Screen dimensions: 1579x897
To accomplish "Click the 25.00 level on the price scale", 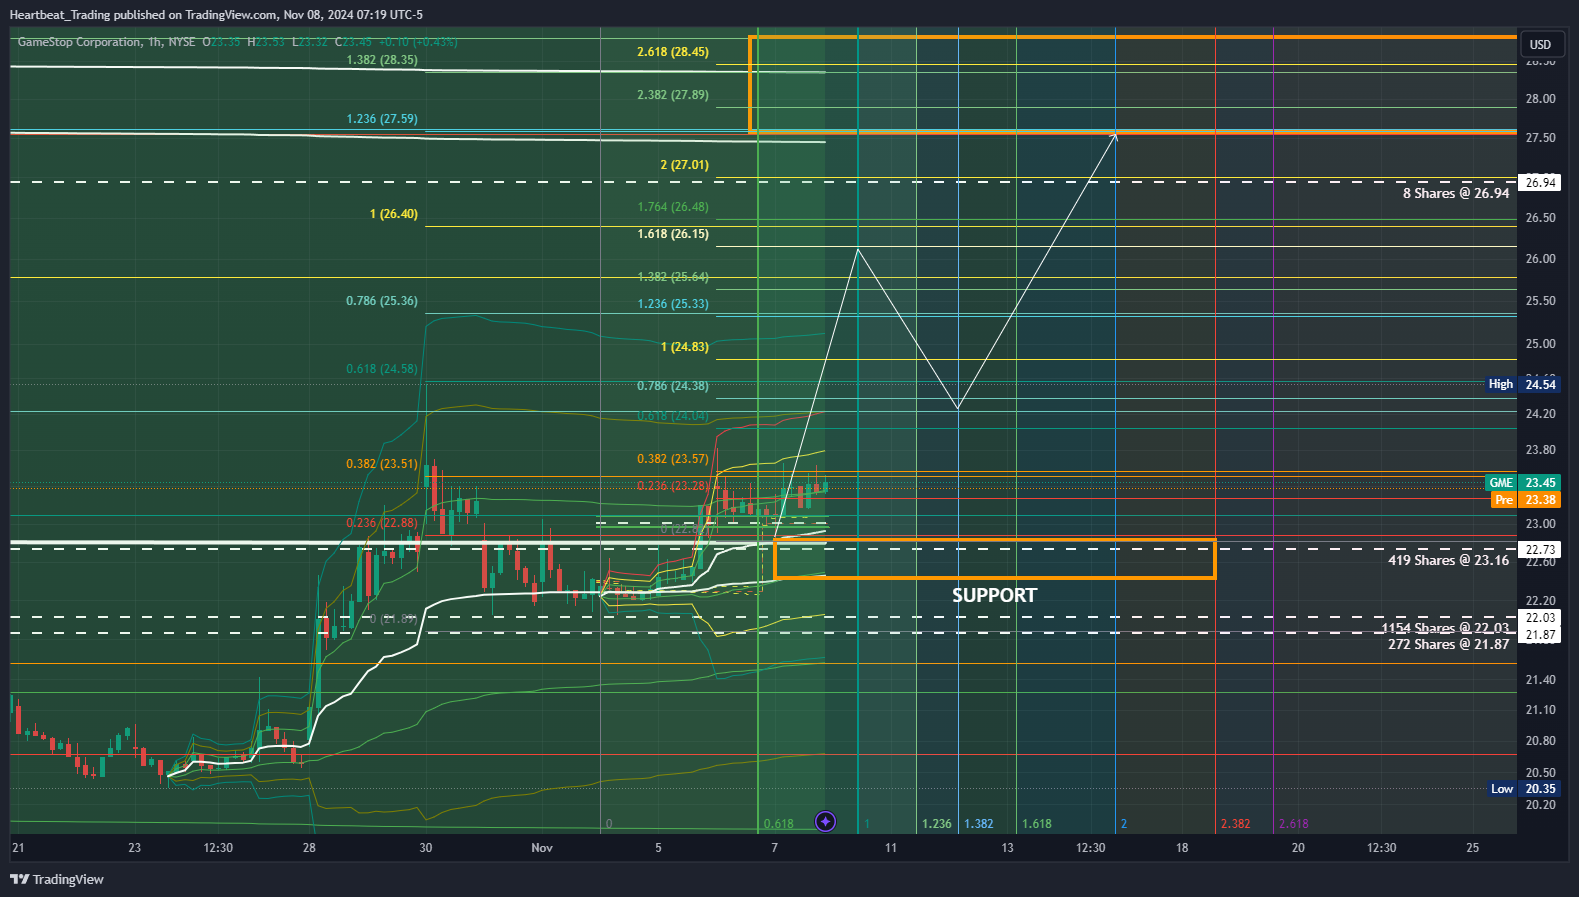I will pos(1540,344).
